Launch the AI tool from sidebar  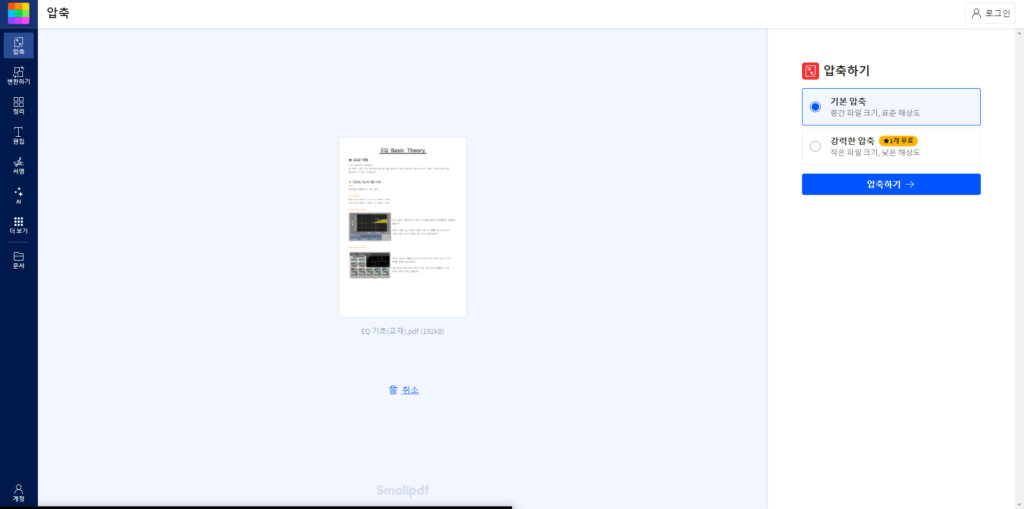pyautogui.click(x=18, y=195)
